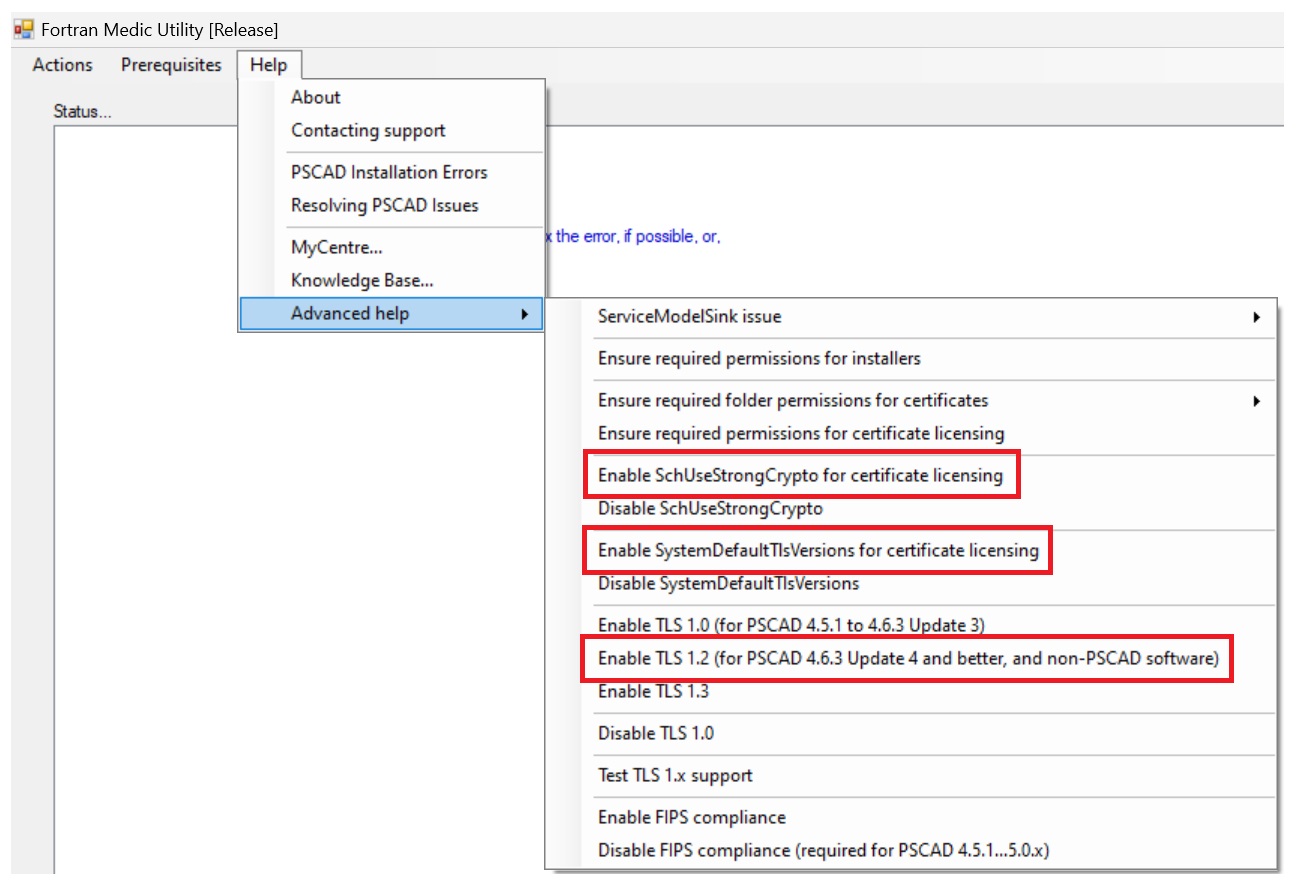The image size is (1306, 890).
Task: Expand folder permissions for certificates submenu
Action: (1255, 401)
